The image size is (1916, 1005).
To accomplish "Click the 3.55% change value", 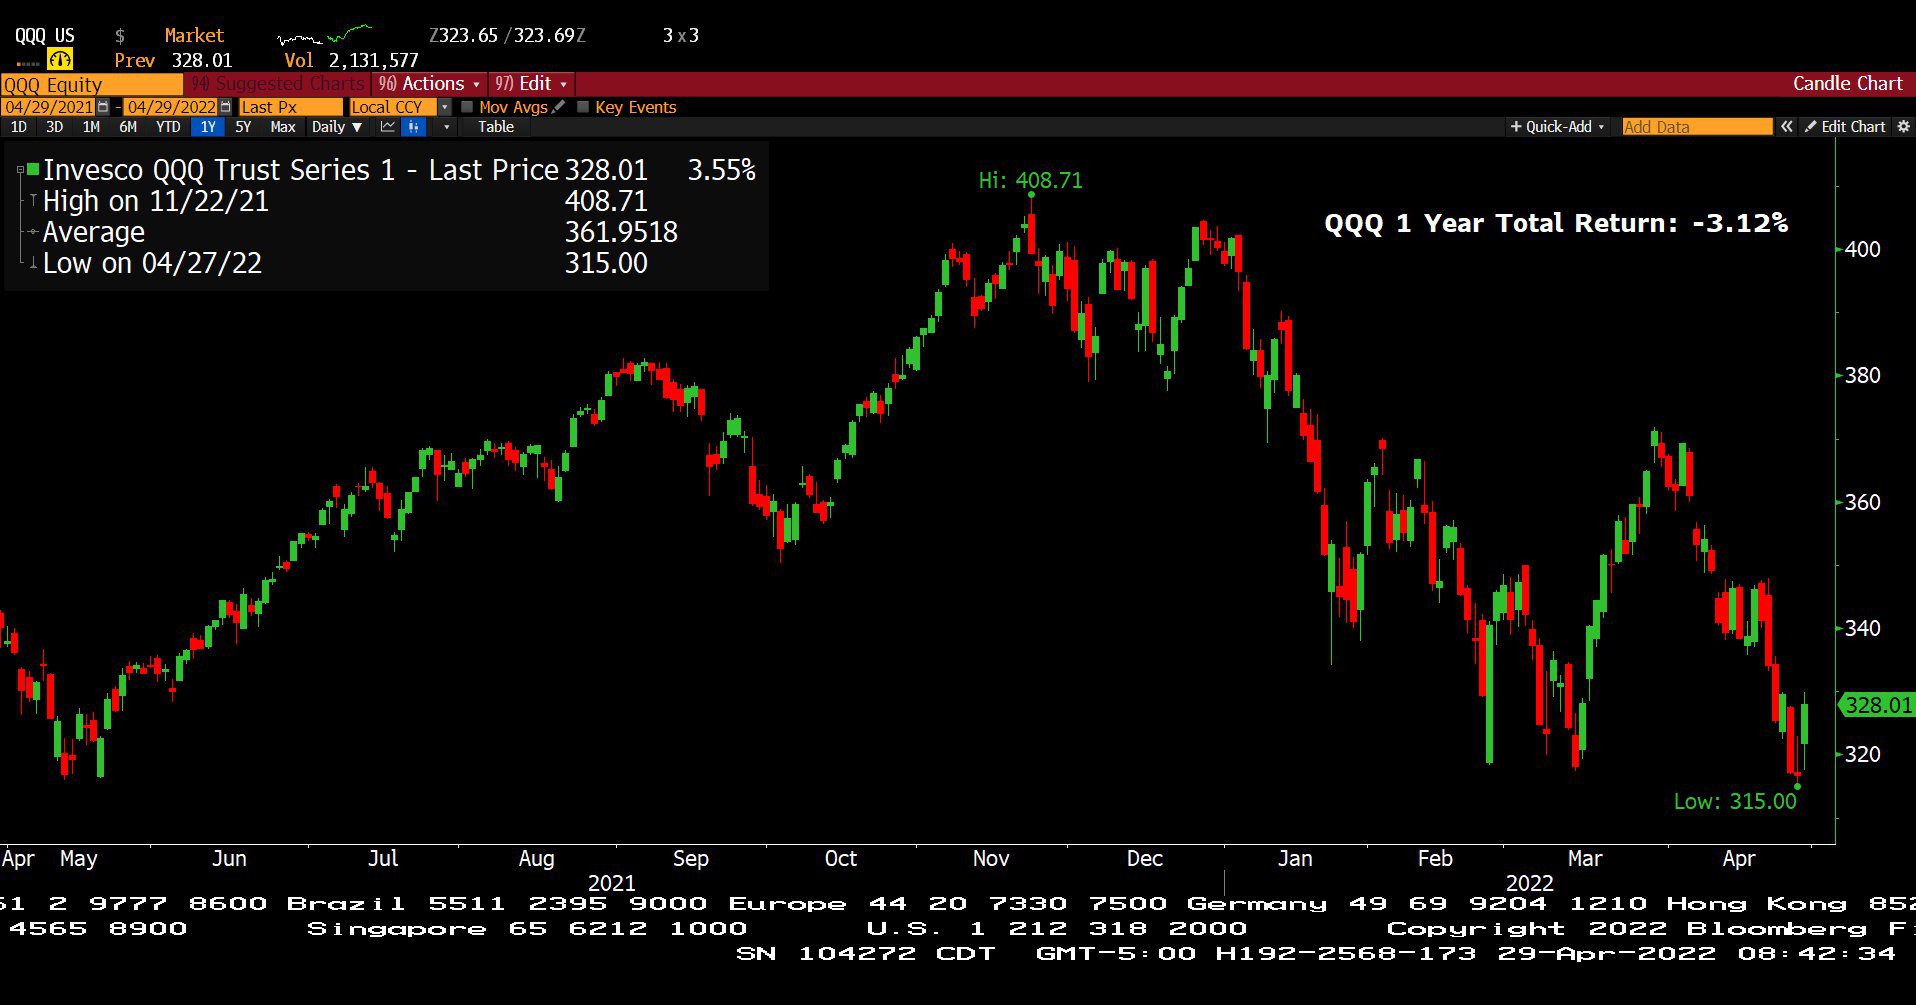I will click(721, 170).
